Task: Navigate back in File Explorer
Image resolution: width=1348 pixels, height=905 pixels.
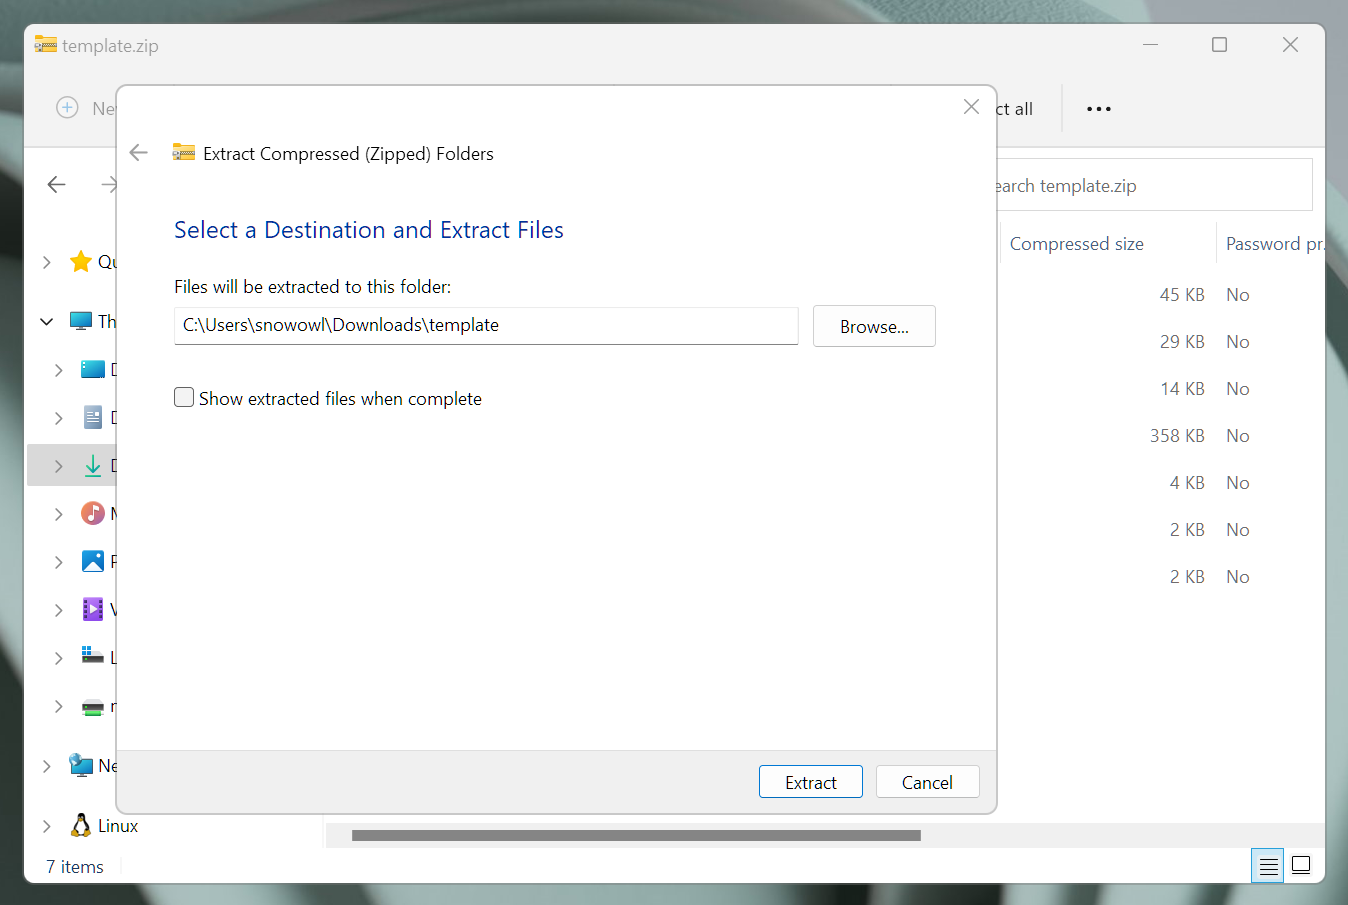Action: click(57, 184)
